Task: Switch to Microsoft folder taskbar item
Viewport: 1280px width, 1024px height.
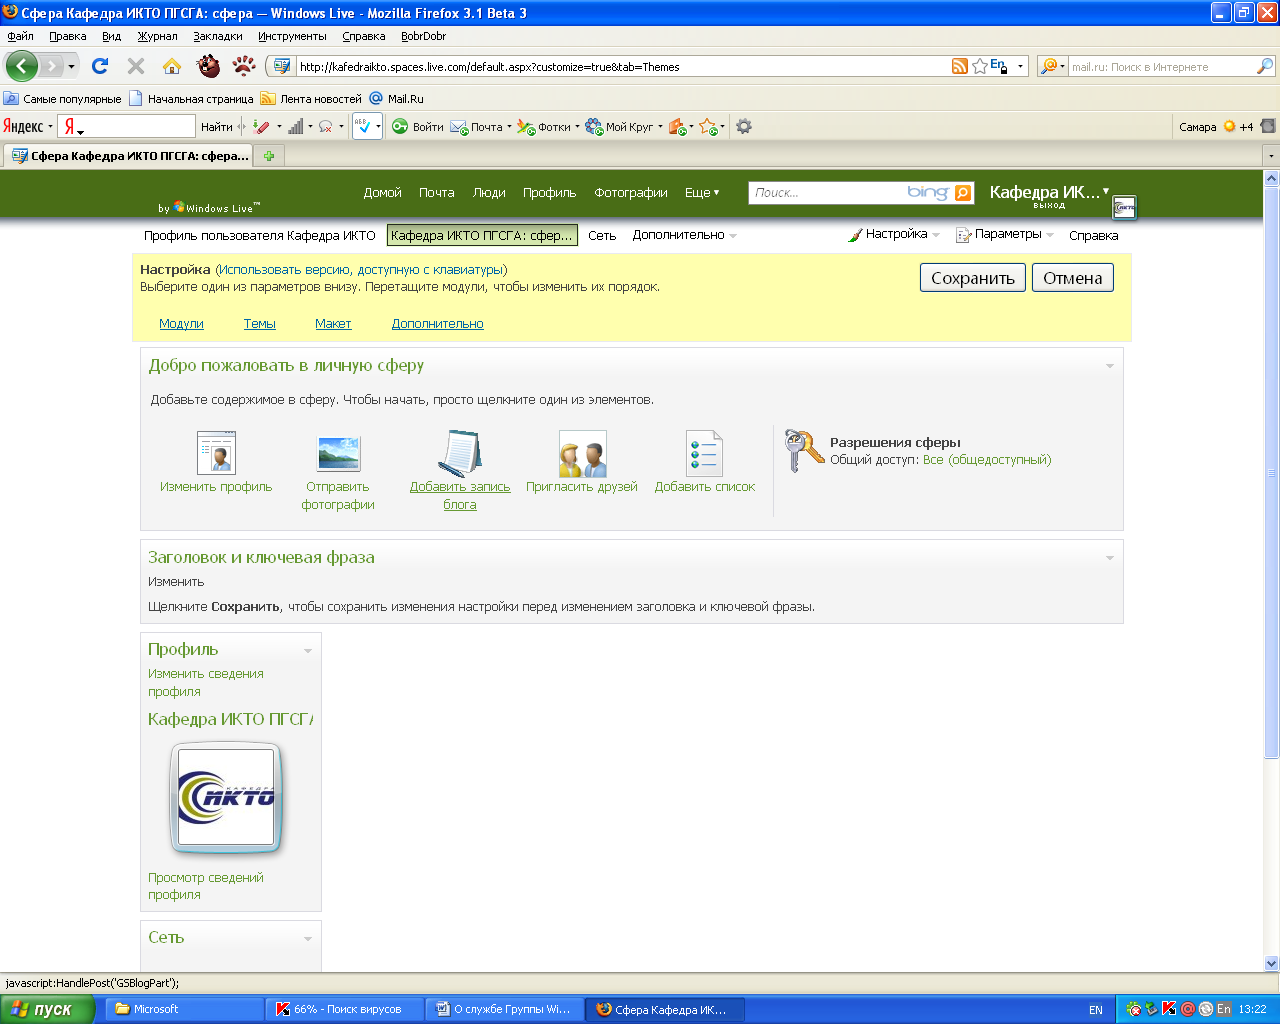Action: point(184,1009)
